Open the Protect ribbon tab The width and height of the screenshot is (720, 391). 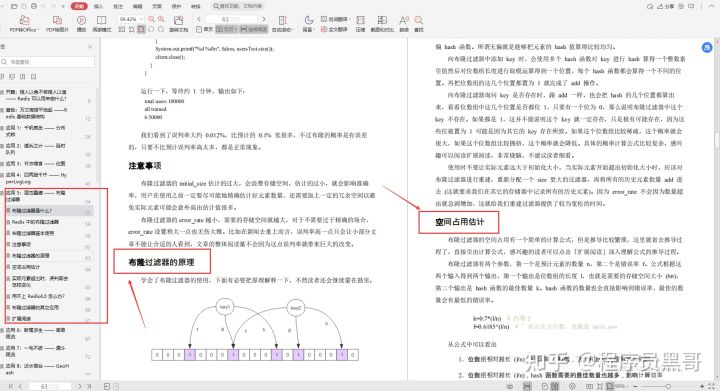[176, 6]
